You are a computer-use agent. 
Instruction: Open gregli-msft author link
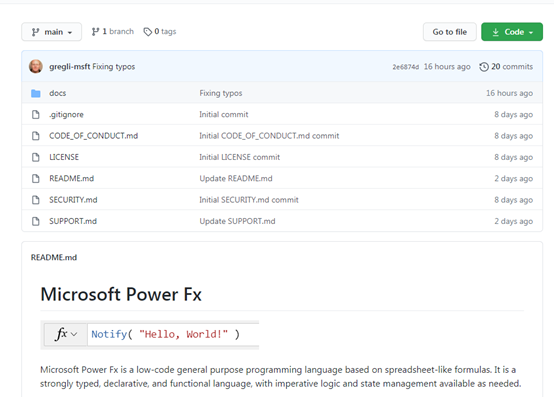(70, 66)
